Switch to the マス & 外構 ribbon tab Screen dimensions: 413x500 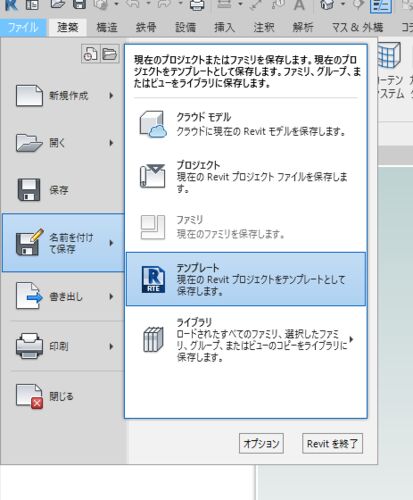click(358, 27)
